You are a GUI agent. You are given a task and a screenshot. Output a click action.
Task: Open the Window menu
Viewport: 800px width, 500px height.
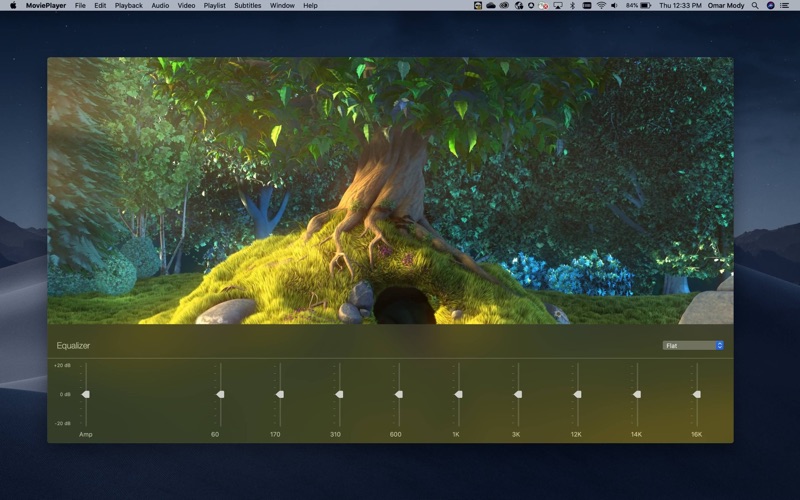[x=282, y=6]
